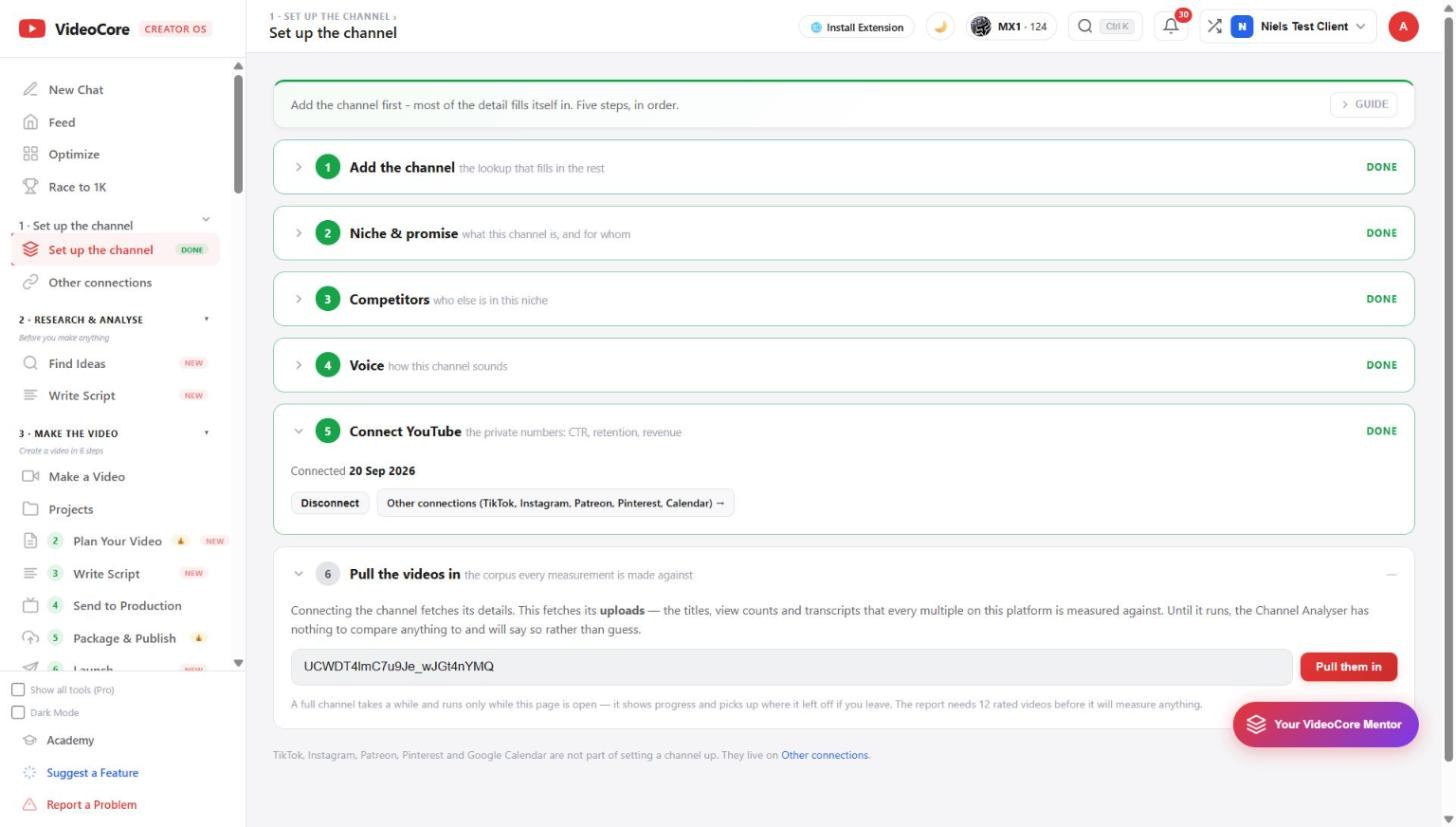The height and width of the screenshot is (827, 1456).
Task: Open the Guide button
Action: pos(1363,104)
